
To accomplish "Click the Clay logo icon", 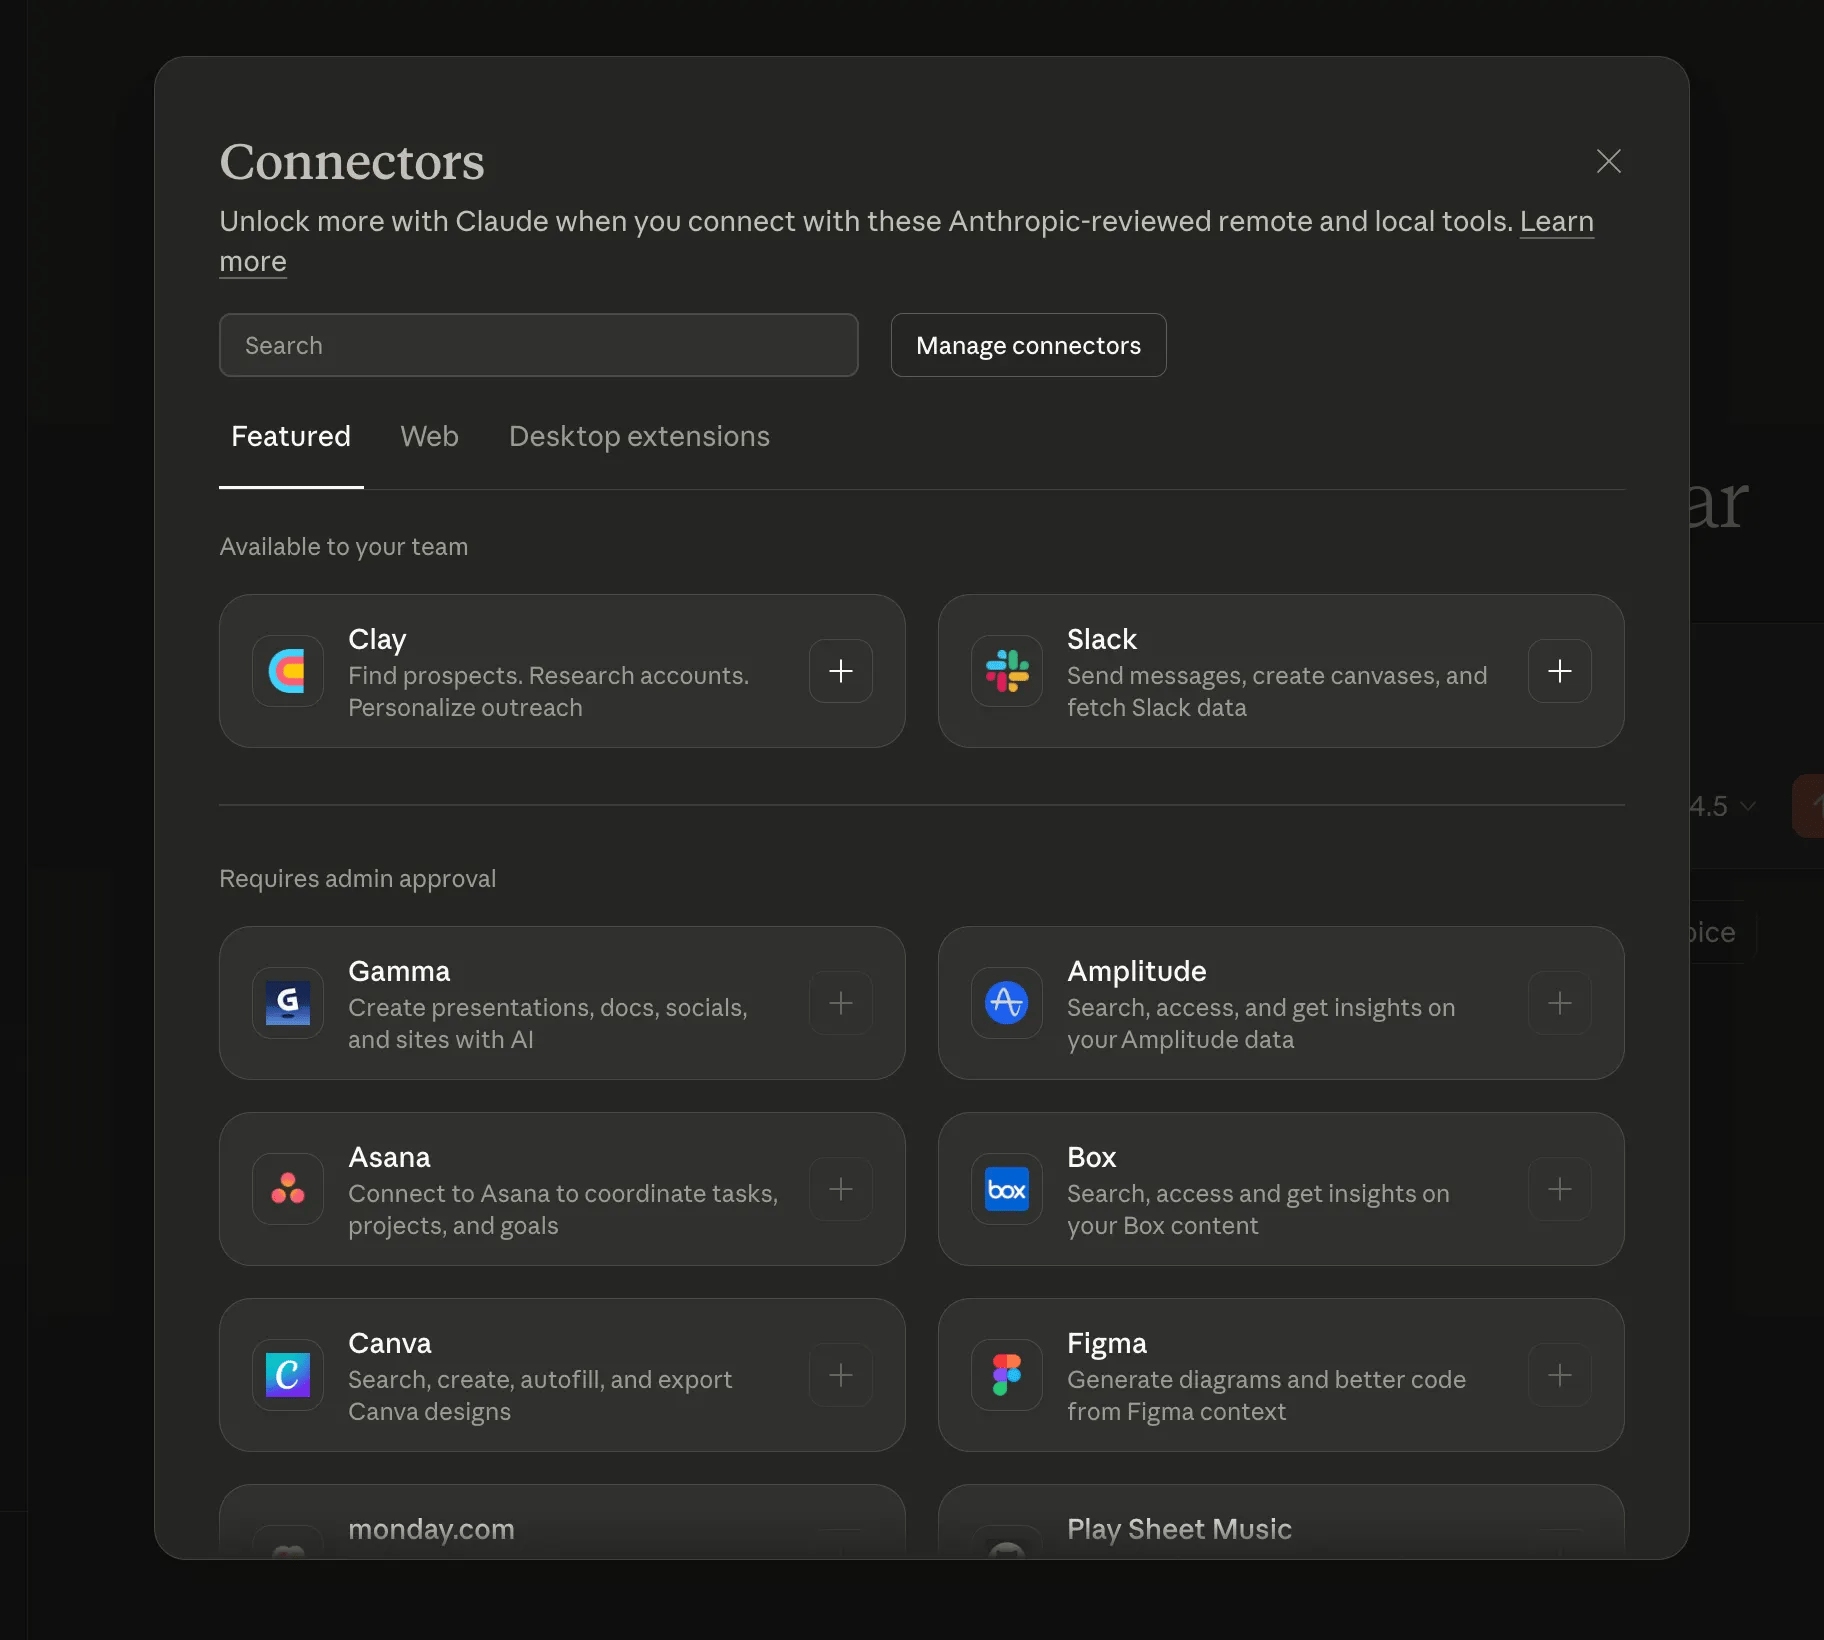I will pyautogui.click(x=288, y=671).
